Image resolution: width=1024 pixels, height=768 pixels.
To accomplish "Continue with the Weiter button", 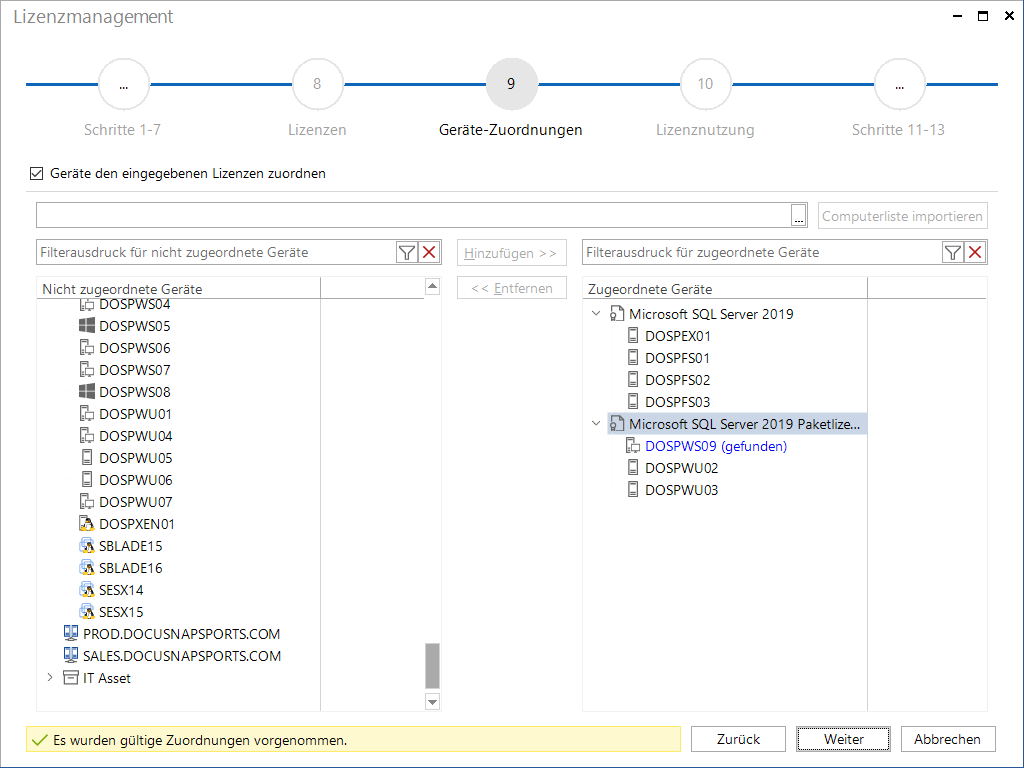I will (x=843, y=739).
